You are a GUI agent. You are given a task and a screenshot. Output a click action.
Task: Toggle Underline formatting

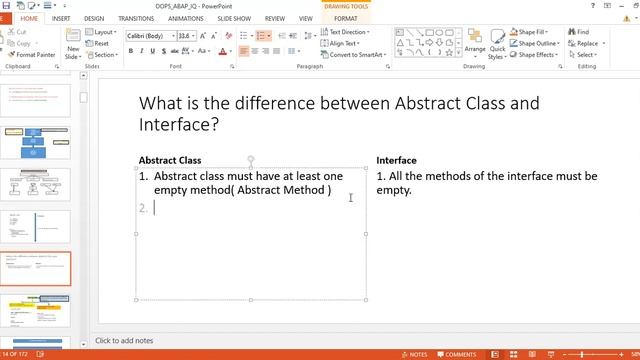point(153,51)
